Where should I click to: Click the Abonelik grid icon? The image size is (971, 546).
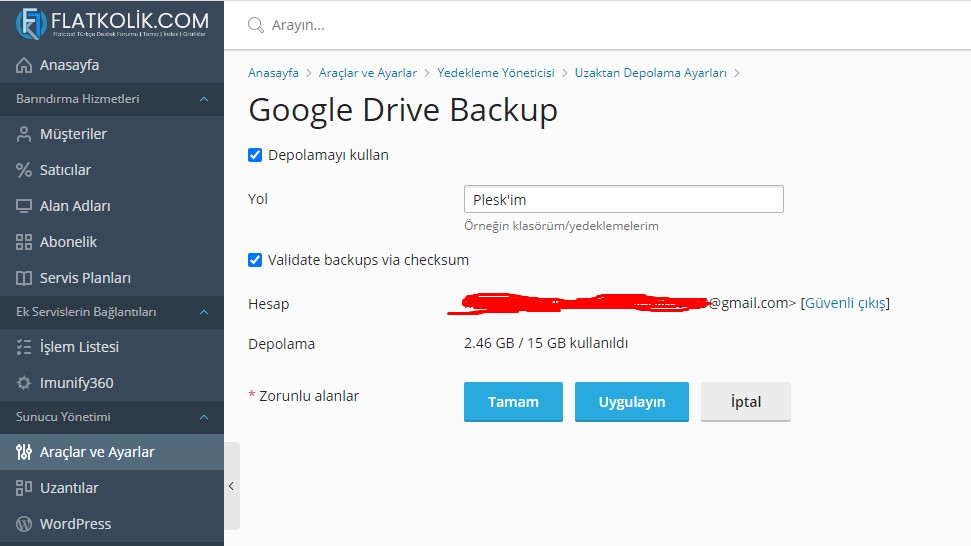[24, 242]
